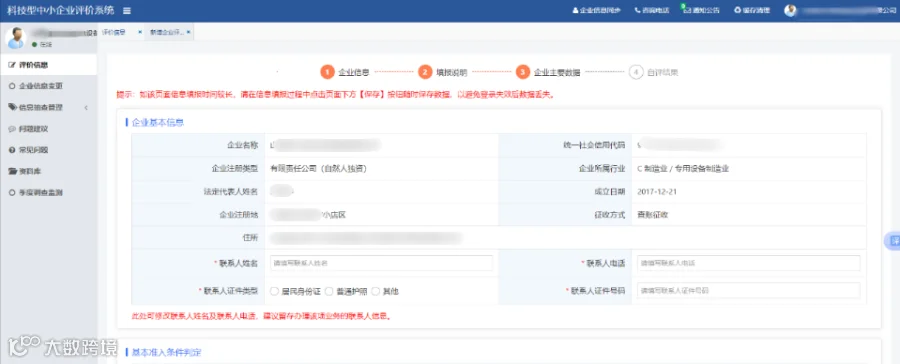Screen dimensions: 900x364
Task: Open 通知公告 notifications in header
Action: click(x=700, y=10)
